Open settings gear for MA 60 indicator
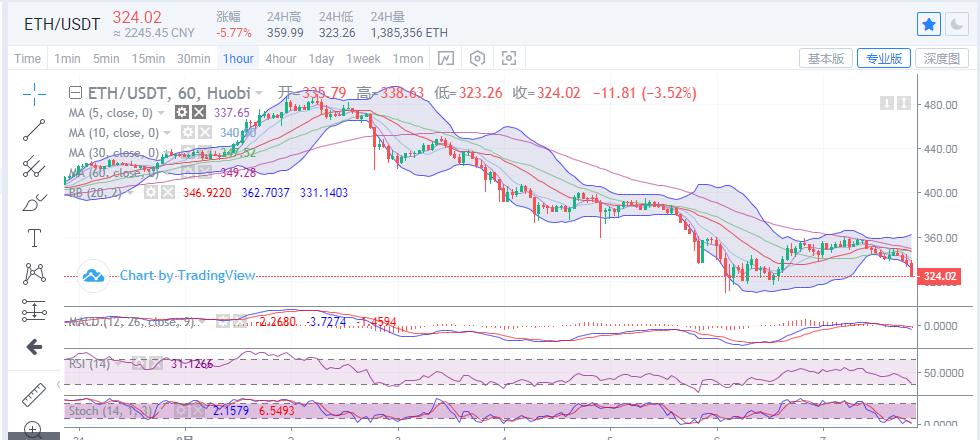Image resolution: width=980 pixels, height=440 pixels. [x=187, y=172]
